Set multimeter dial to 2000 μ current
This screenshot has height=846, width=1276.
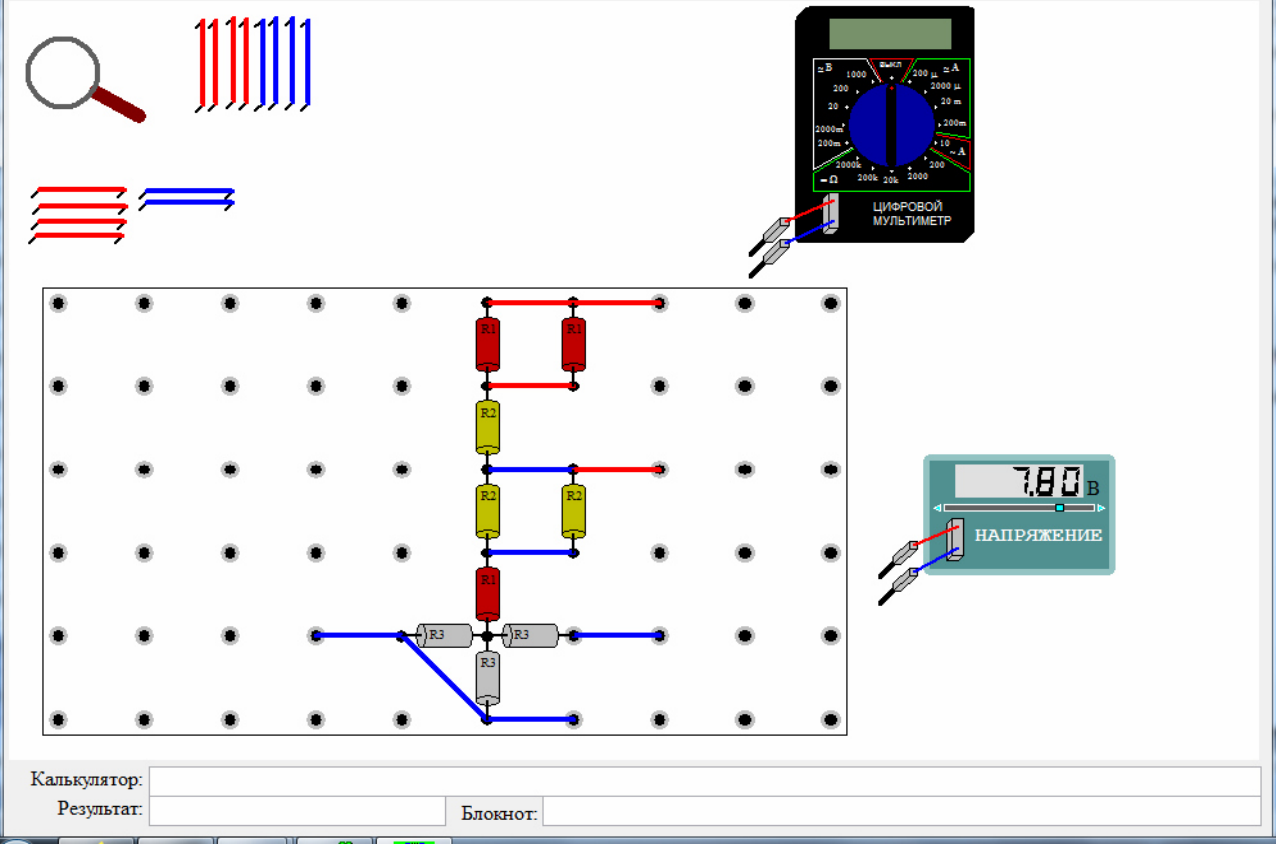click(946, 86)
